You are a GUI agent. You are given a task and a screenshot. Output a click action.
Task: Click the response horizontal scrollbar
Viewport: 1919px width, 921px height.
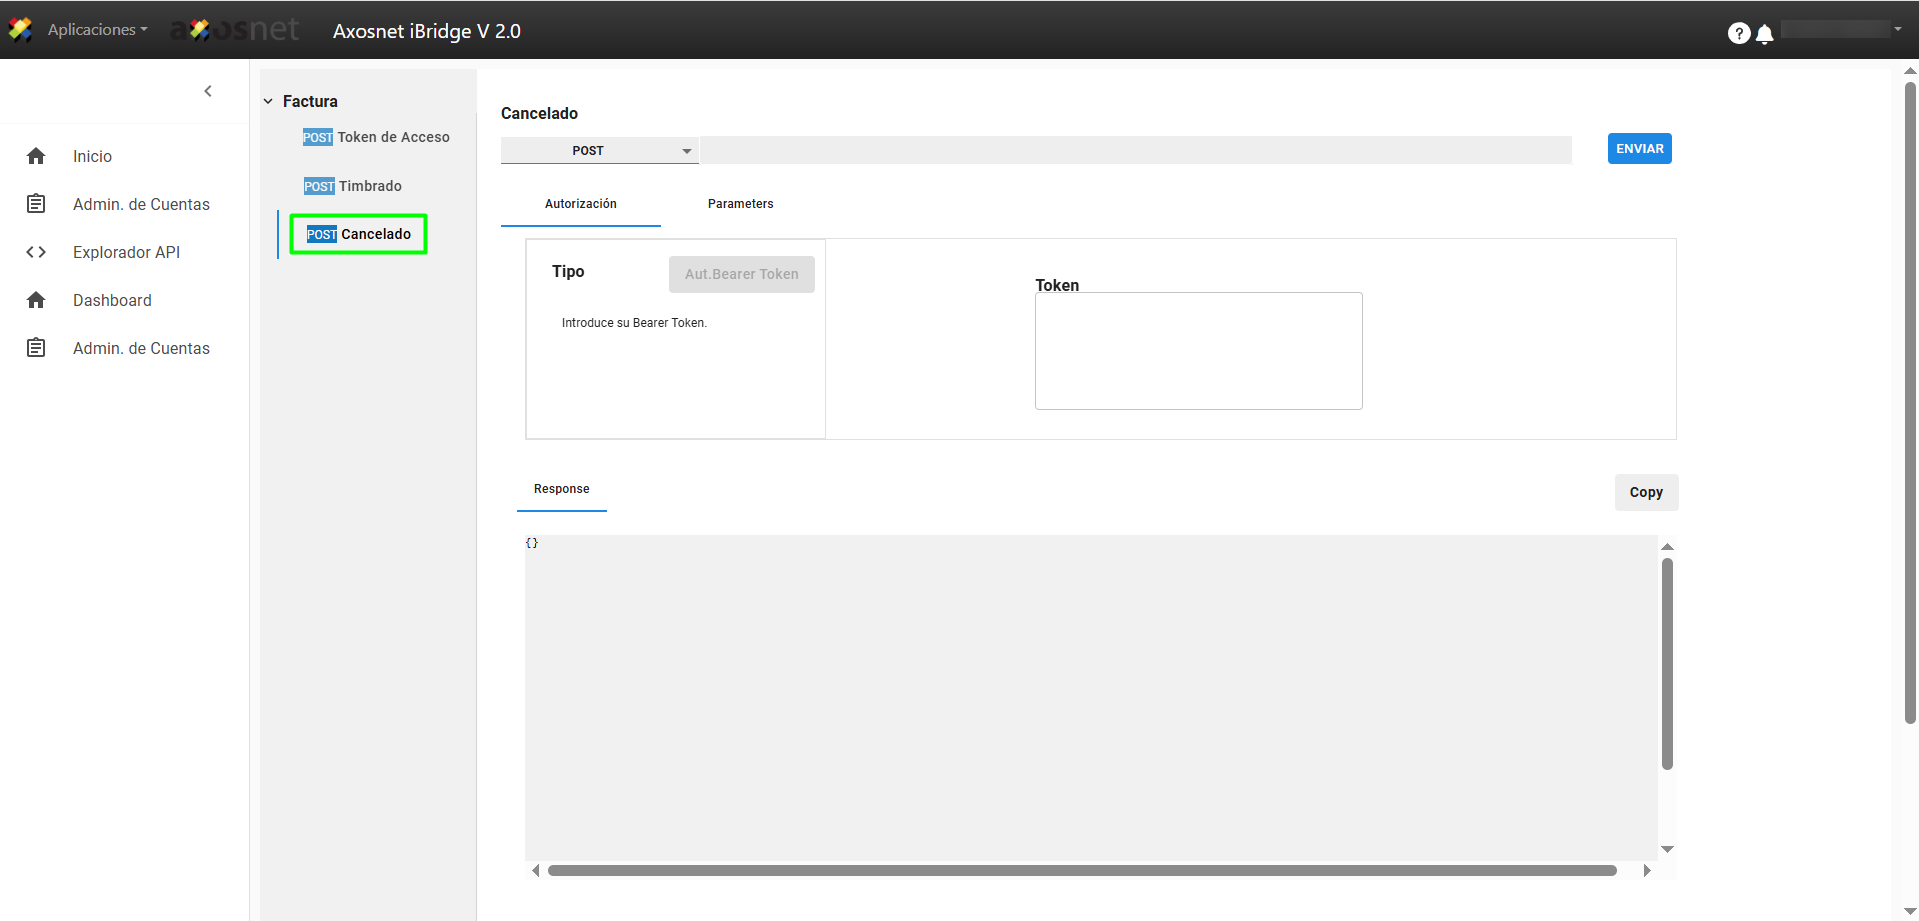[x=1082, y=870]
